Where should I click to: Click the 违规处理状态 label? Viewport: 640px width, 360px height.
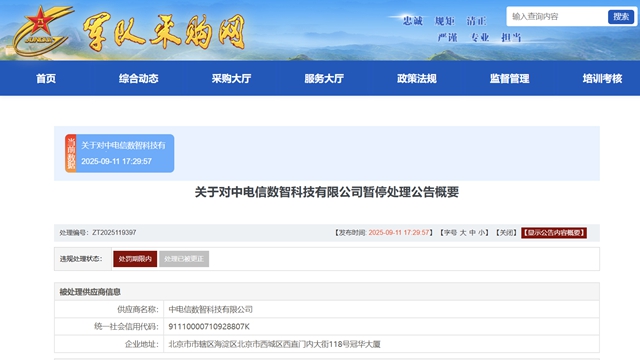point(81,259)
